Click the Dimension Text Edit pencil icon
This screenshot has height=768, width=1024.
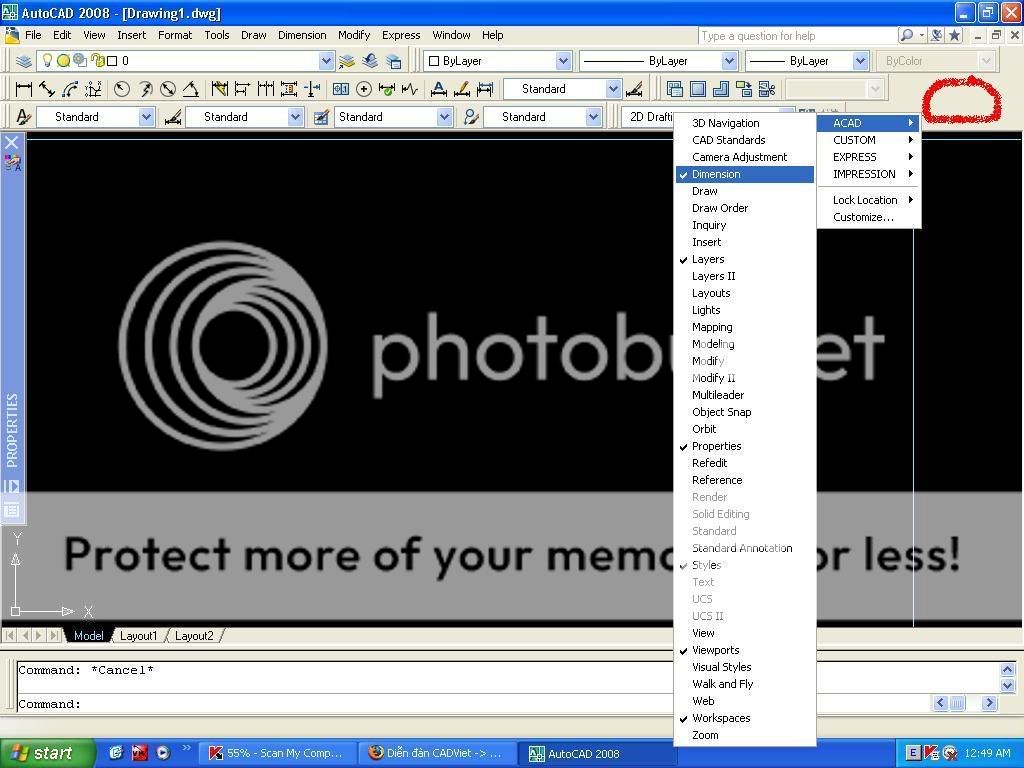coord(462,89)
